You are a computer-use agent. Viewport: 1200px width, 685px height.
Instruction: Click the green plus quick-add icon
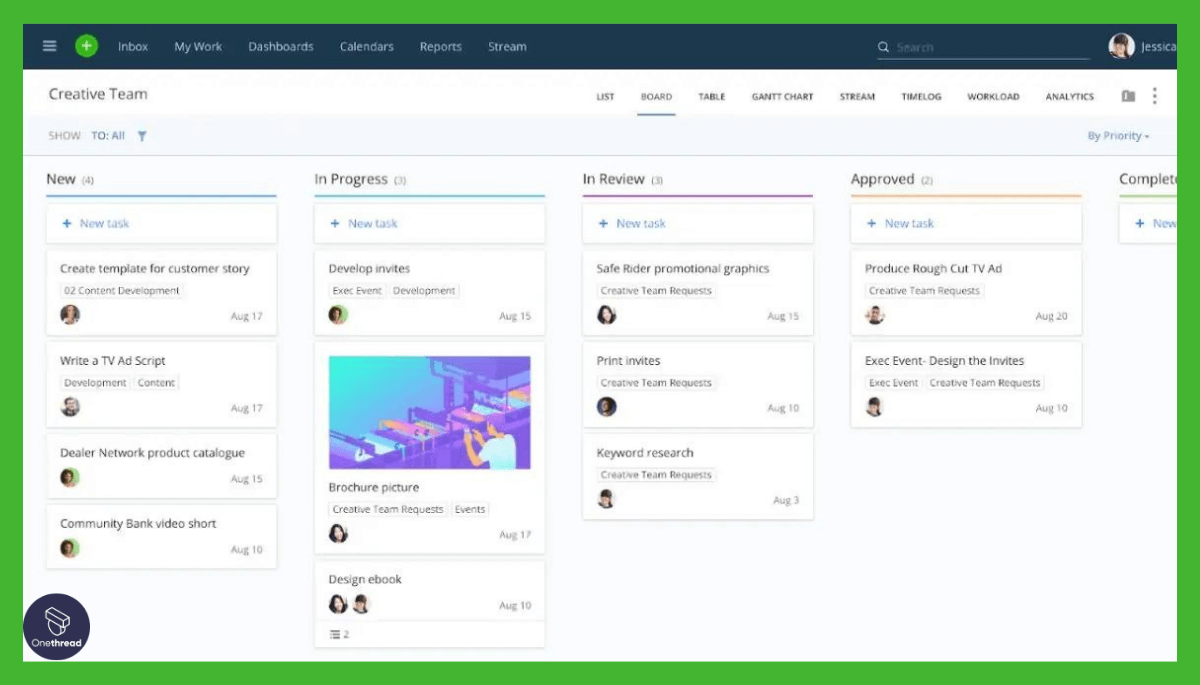tap(87, 46)
